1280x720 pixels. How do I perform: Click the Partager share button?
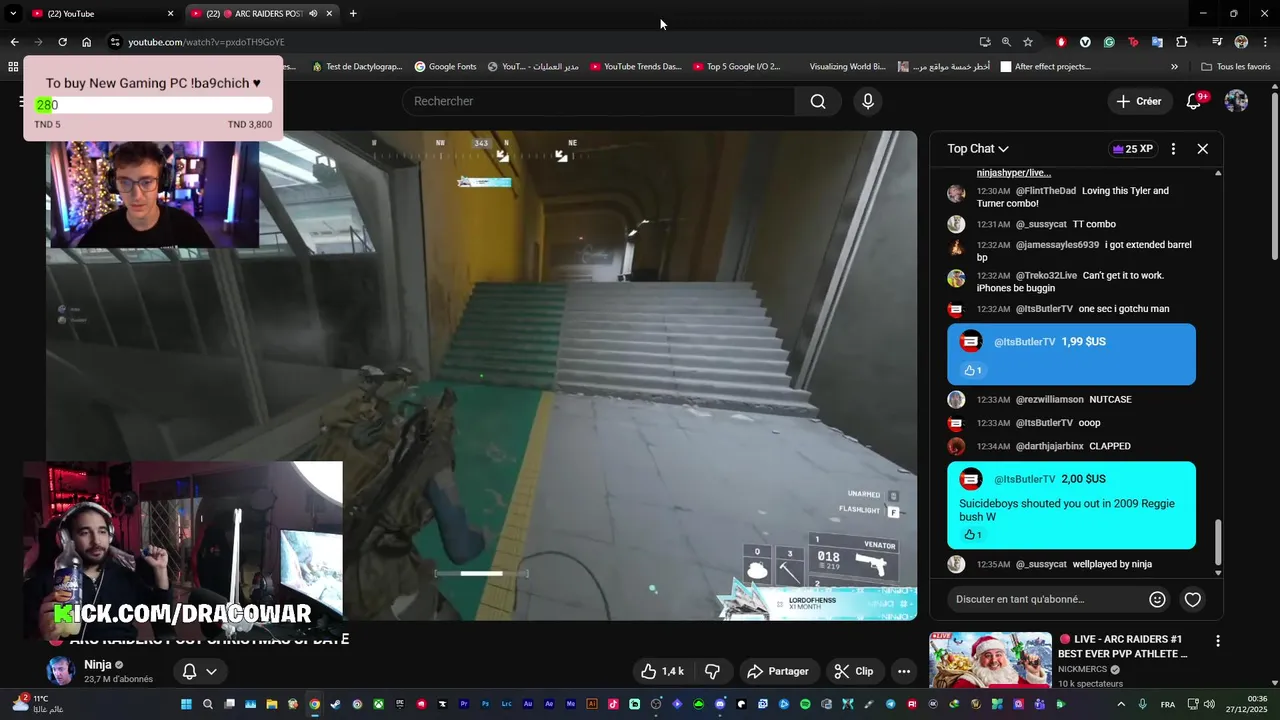click(x=778, y=671)
